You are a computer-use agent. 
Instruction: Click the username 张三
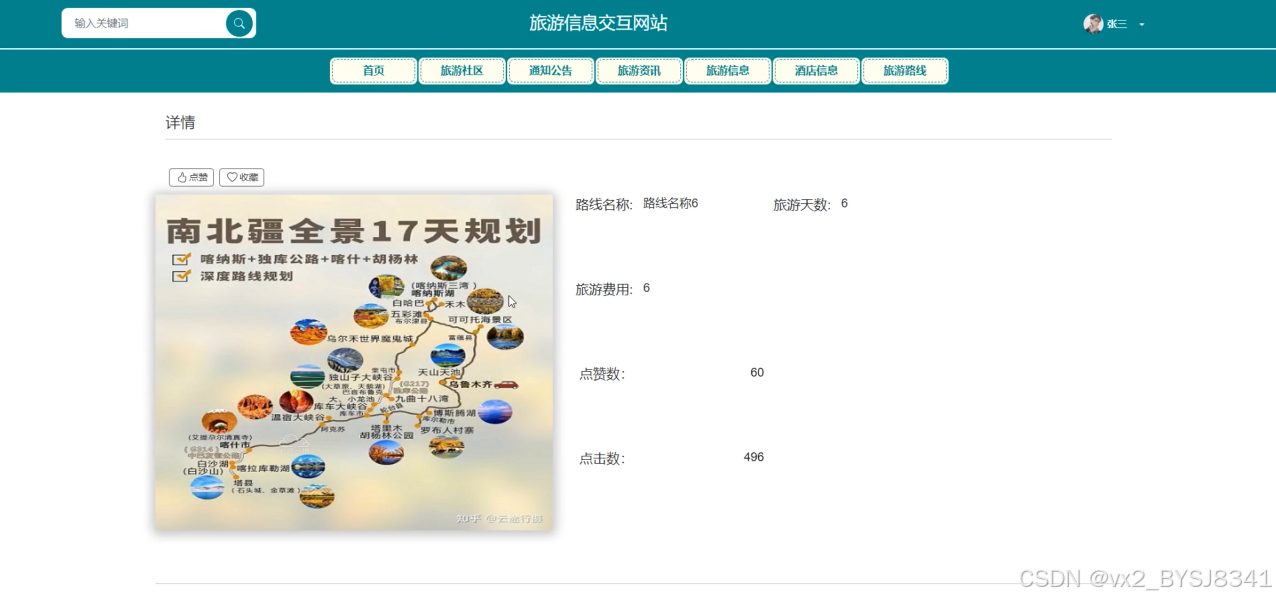(x=1117, y=24)
